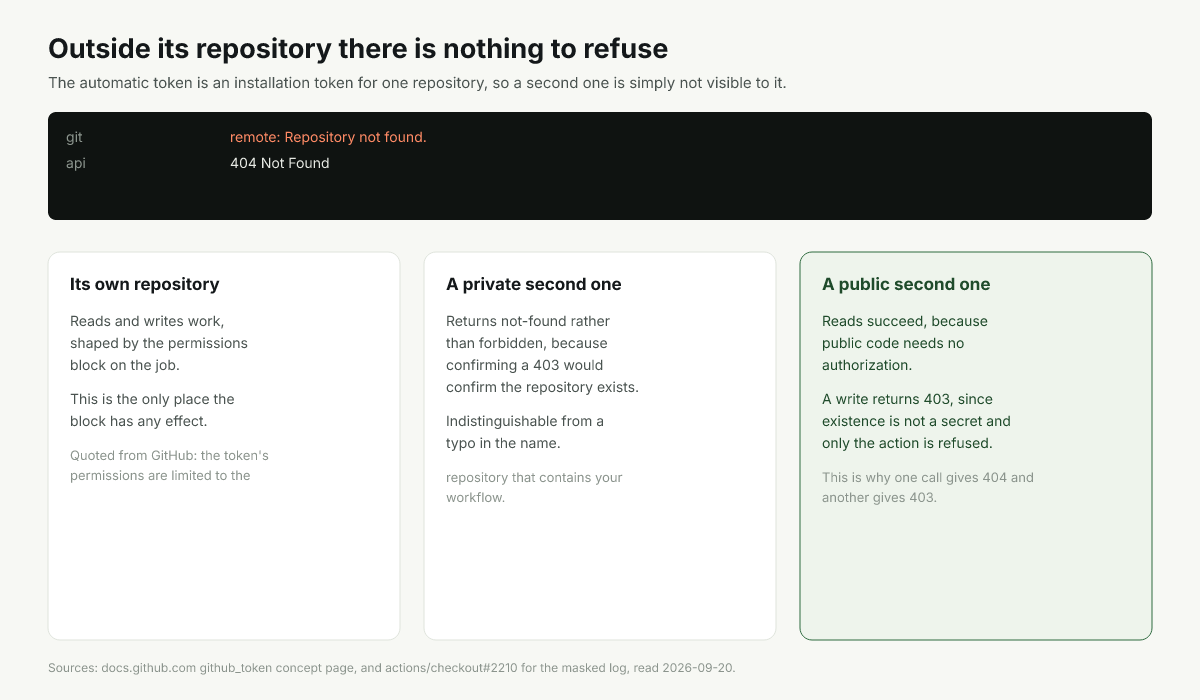
Task: Click the text 'Indistinguishable from a typo in the name.'
Action: pyautogui.click(x=525, y=432)
